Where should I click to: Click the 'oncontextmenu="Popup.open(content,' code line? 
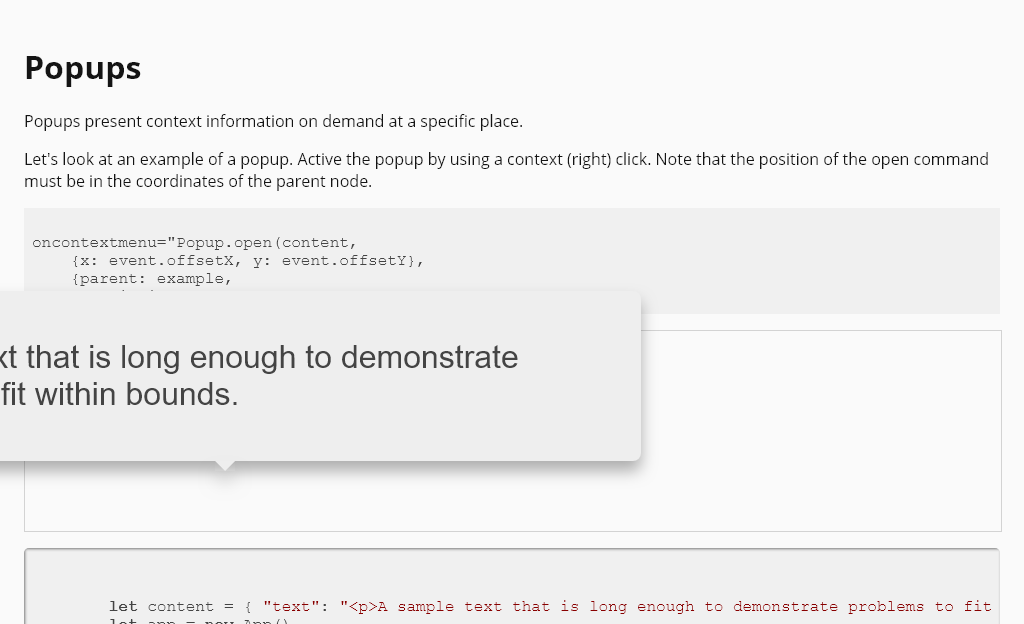(194, 243)
